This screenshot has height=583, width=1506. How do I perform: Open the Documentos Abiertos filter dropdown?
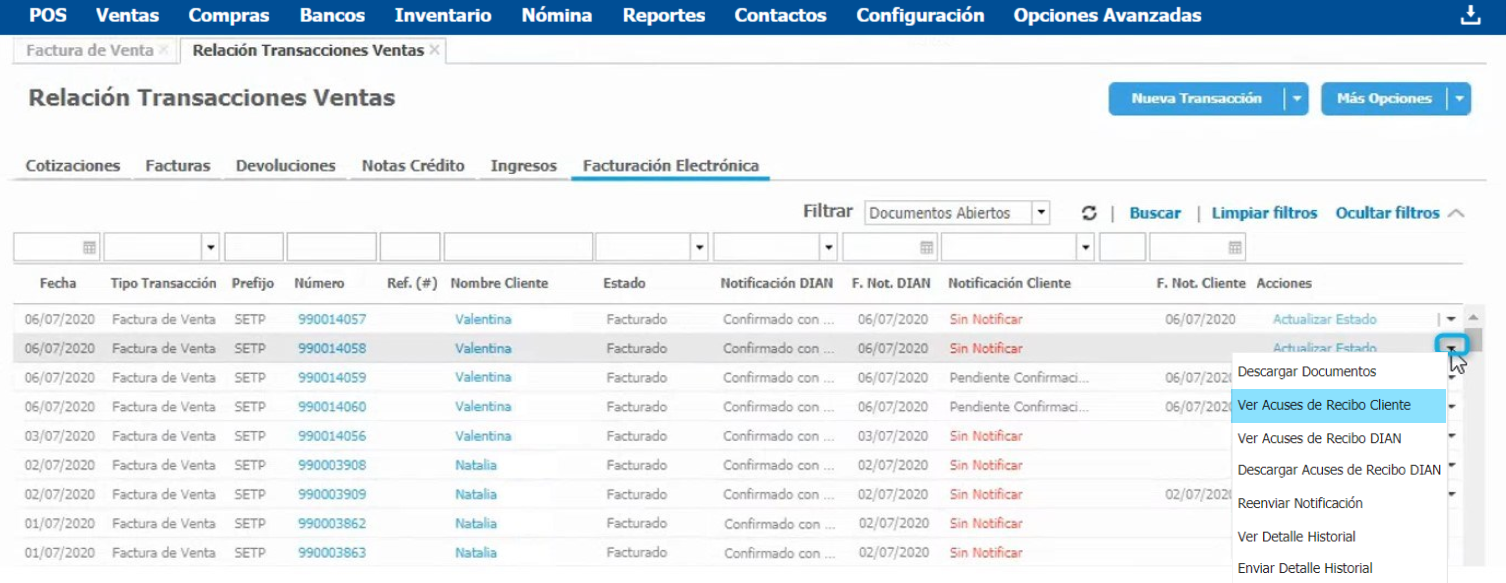(x=1041, y=213)
